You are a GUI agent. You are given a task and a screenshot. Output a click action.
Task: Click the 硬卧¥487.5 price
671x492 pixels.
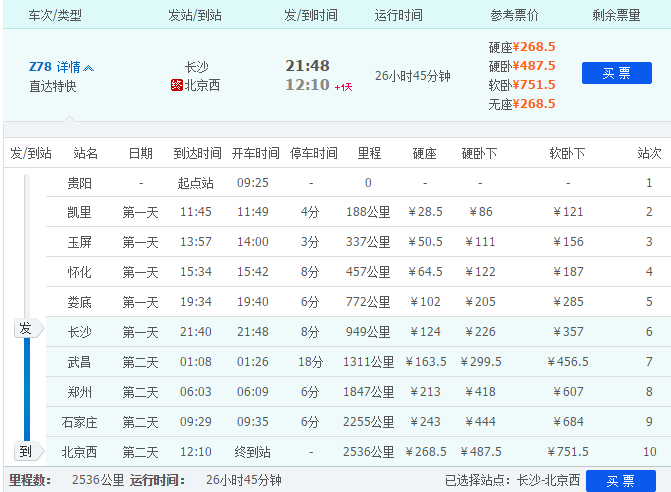point(522,66)
